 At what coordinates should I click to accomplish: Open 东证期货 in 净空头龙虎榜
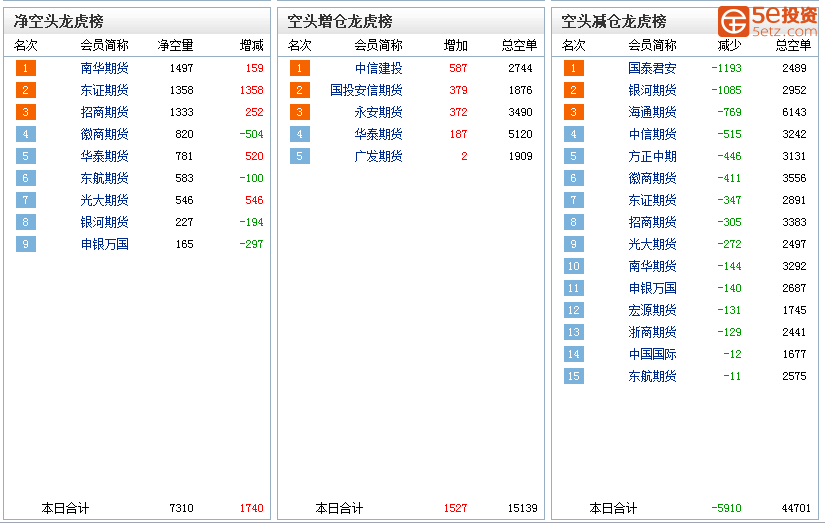[x=104, y=90]
